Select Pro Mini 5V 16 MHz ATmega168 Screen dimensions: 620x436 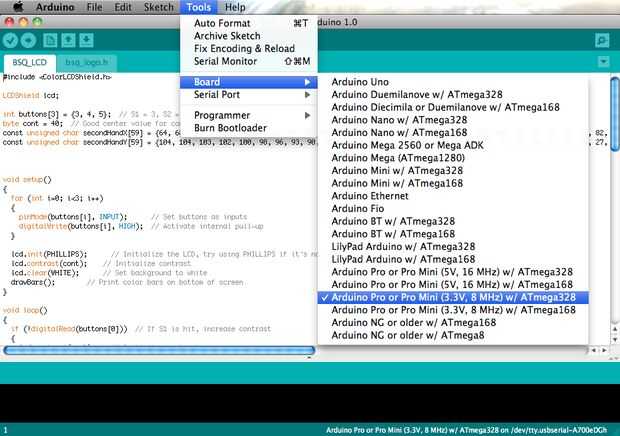tap(453, 284)
